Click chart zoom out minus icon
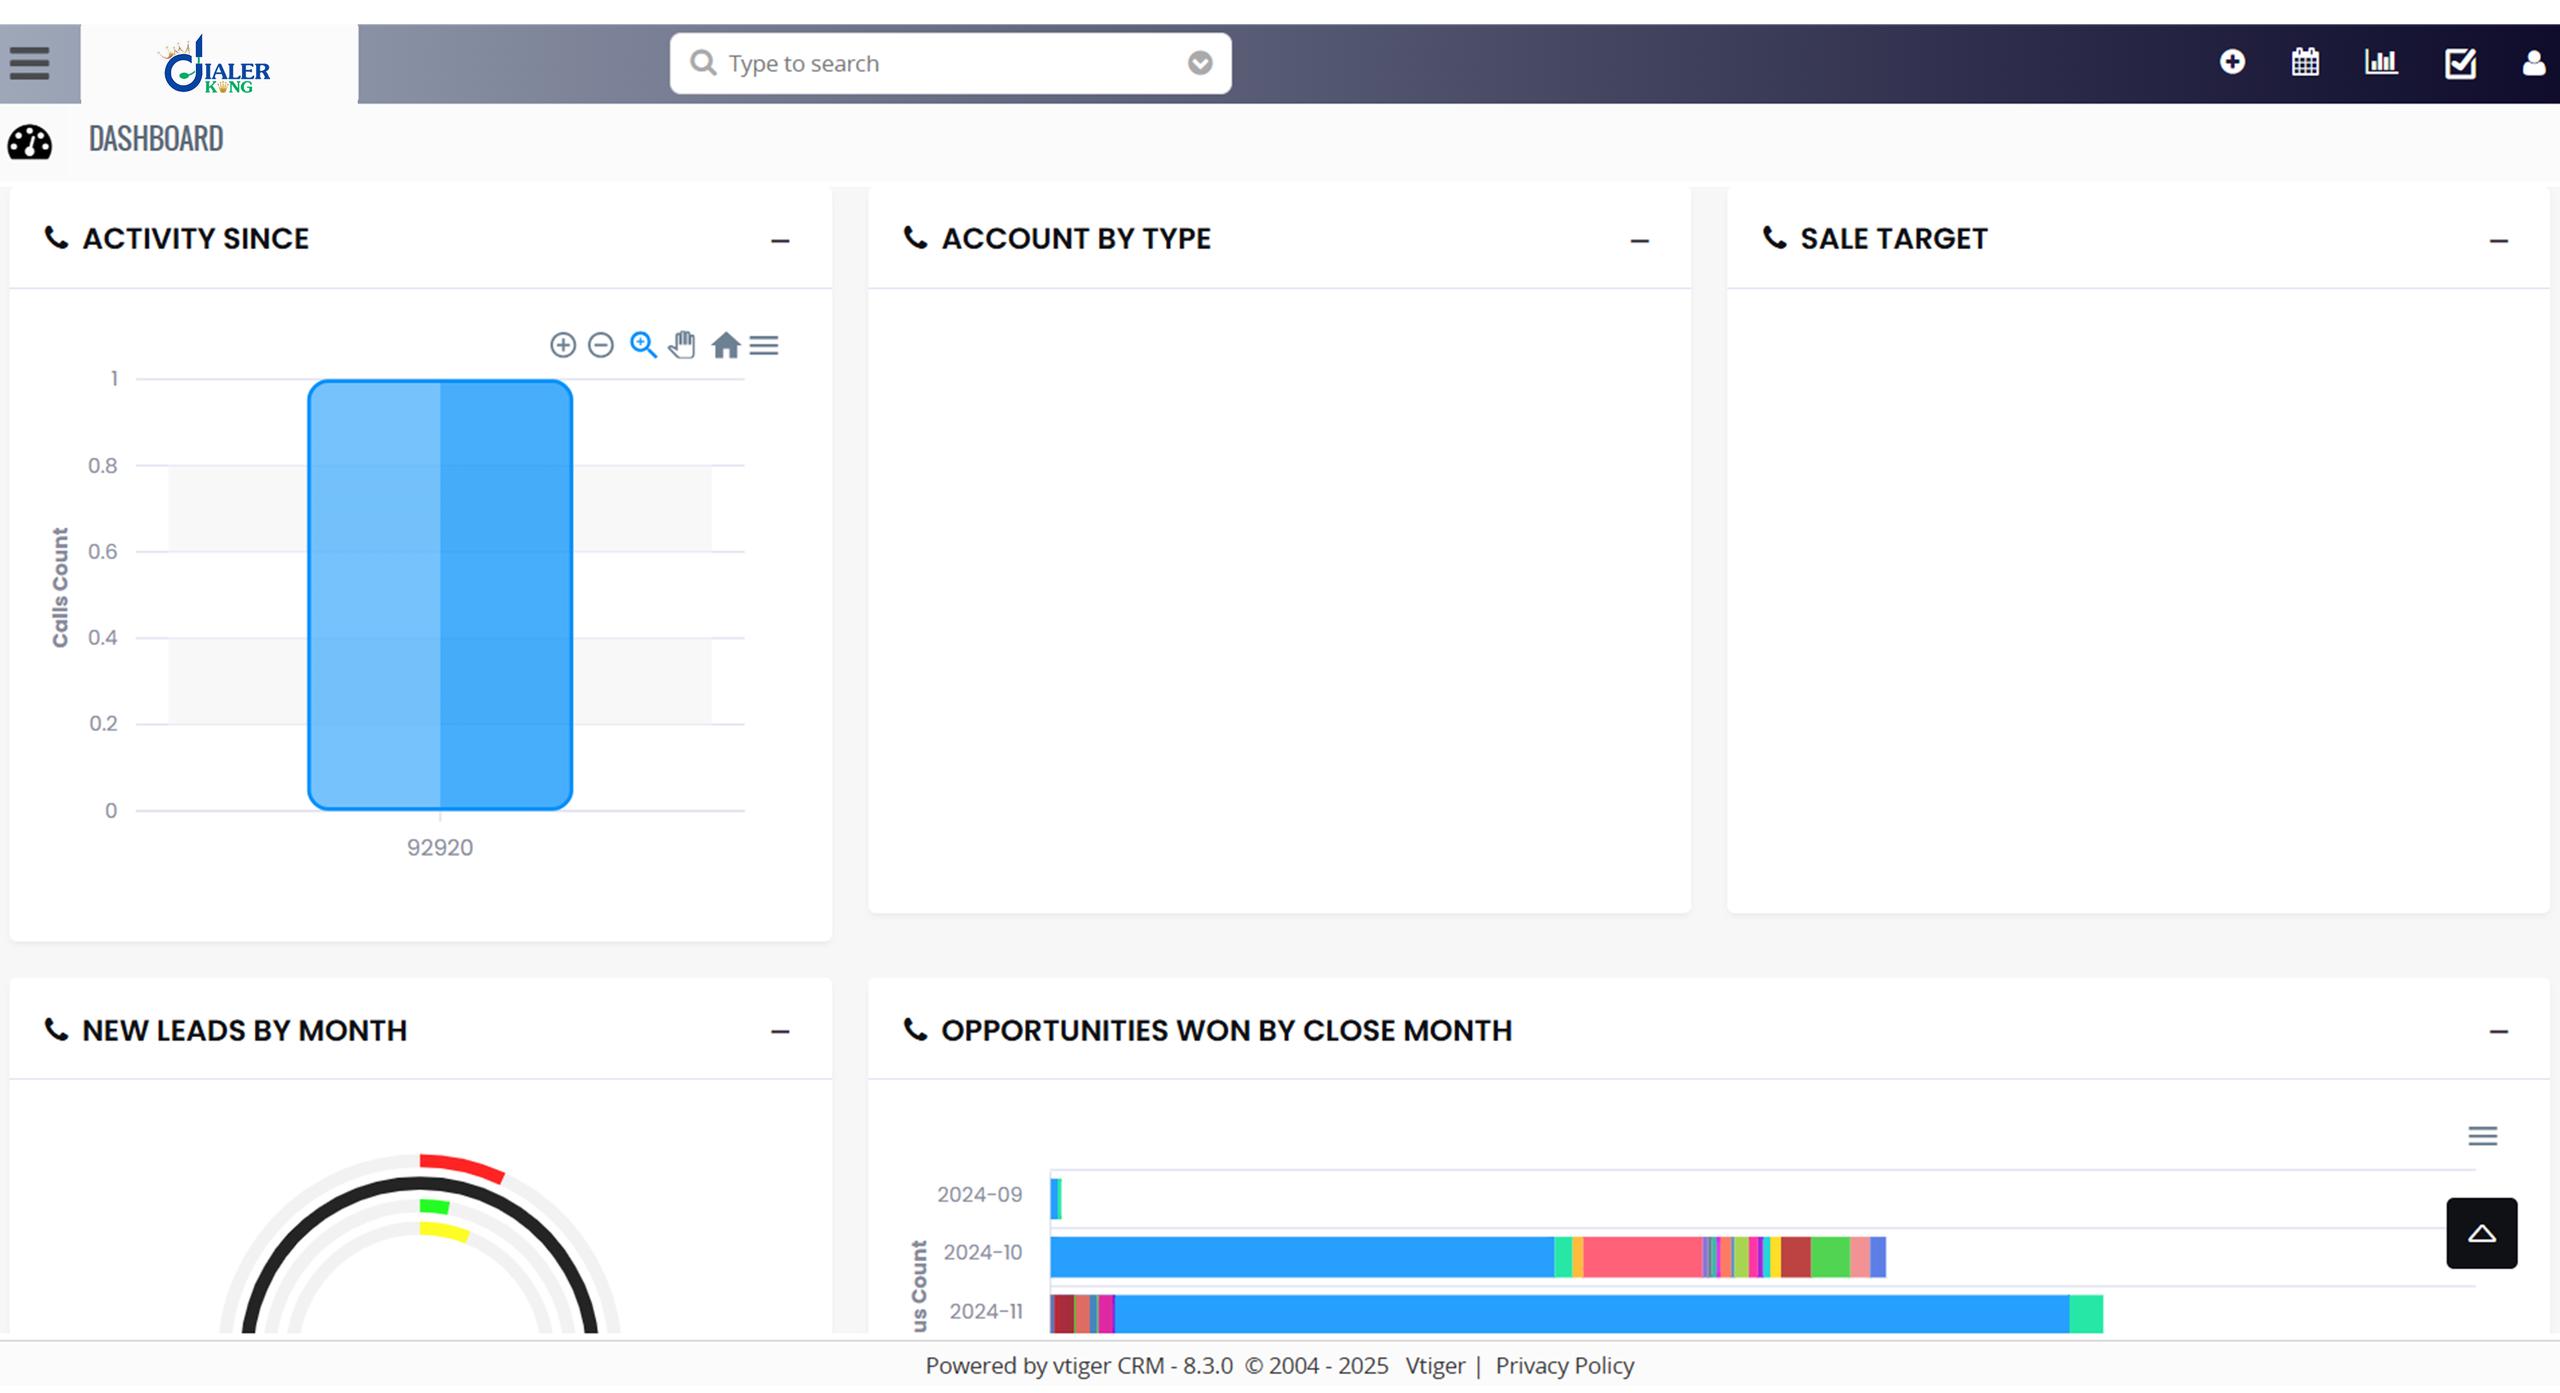This screenshot has height=1393, width=2560. point(601,345)
